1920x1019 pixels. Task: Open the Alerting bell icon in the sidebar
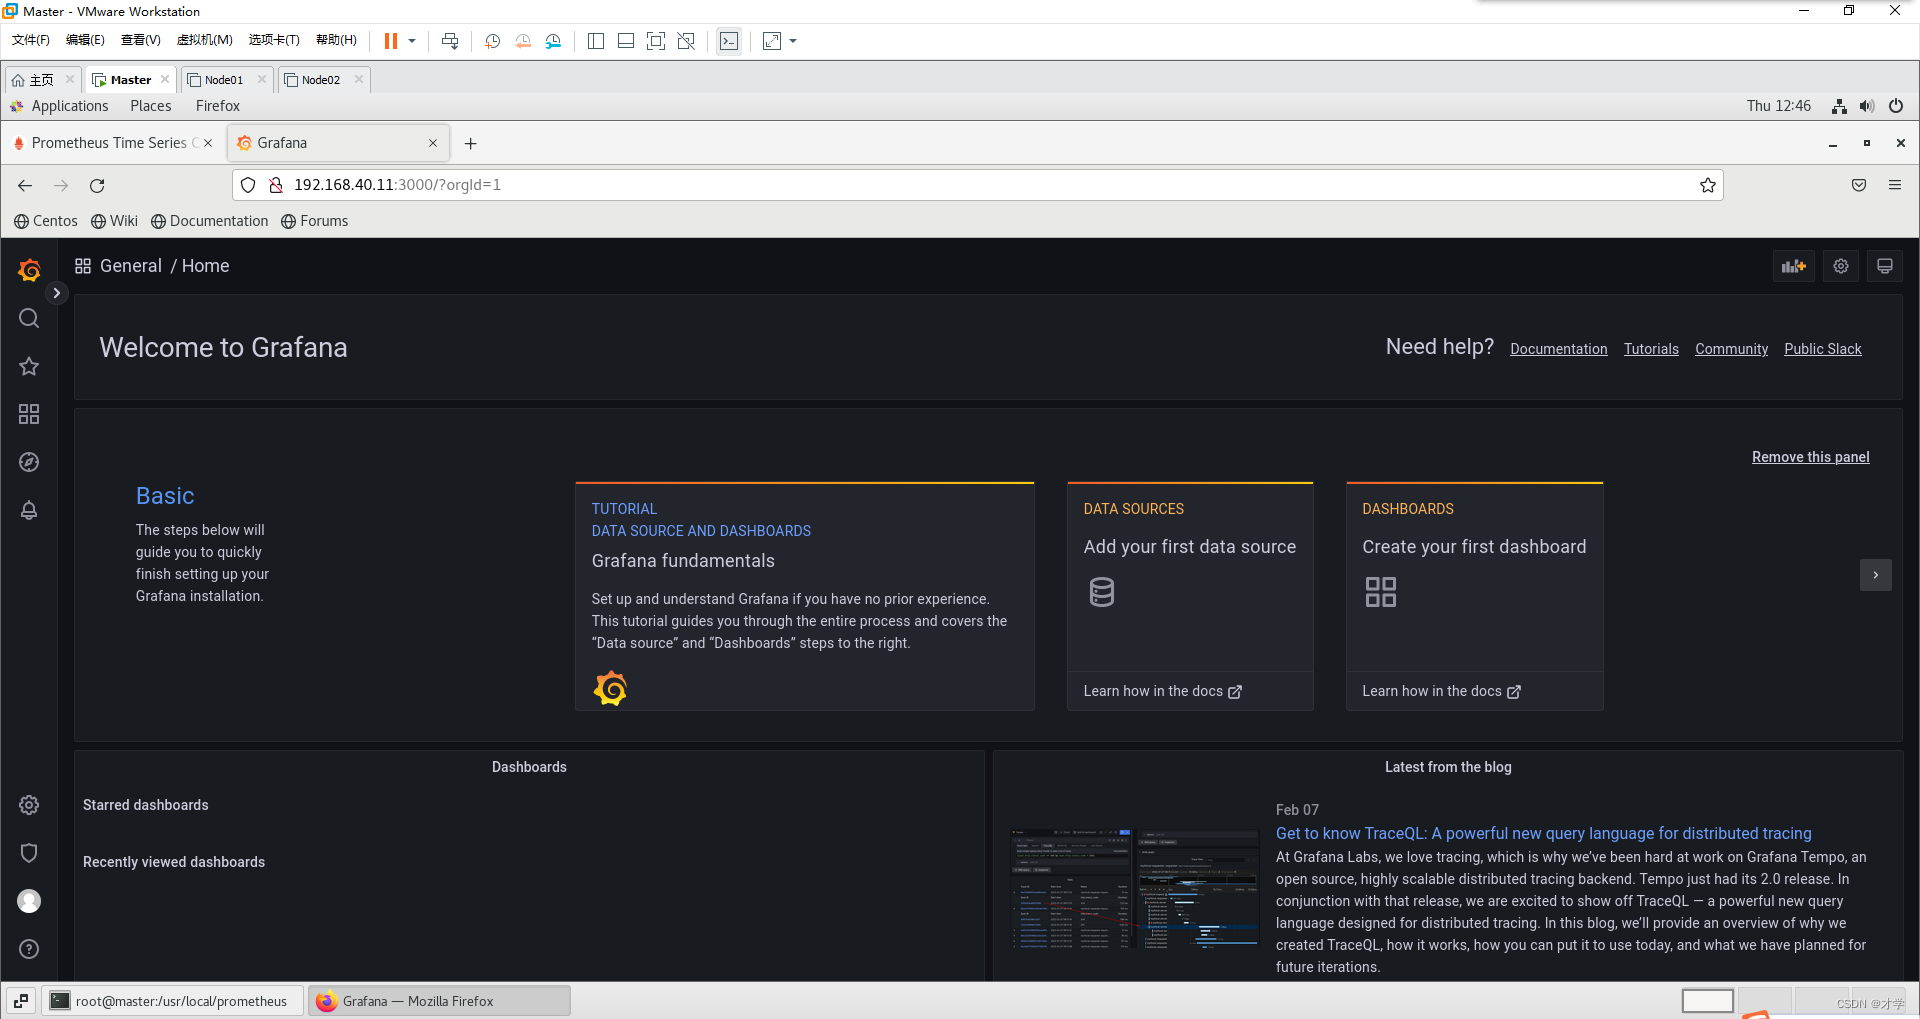[29, 510]
